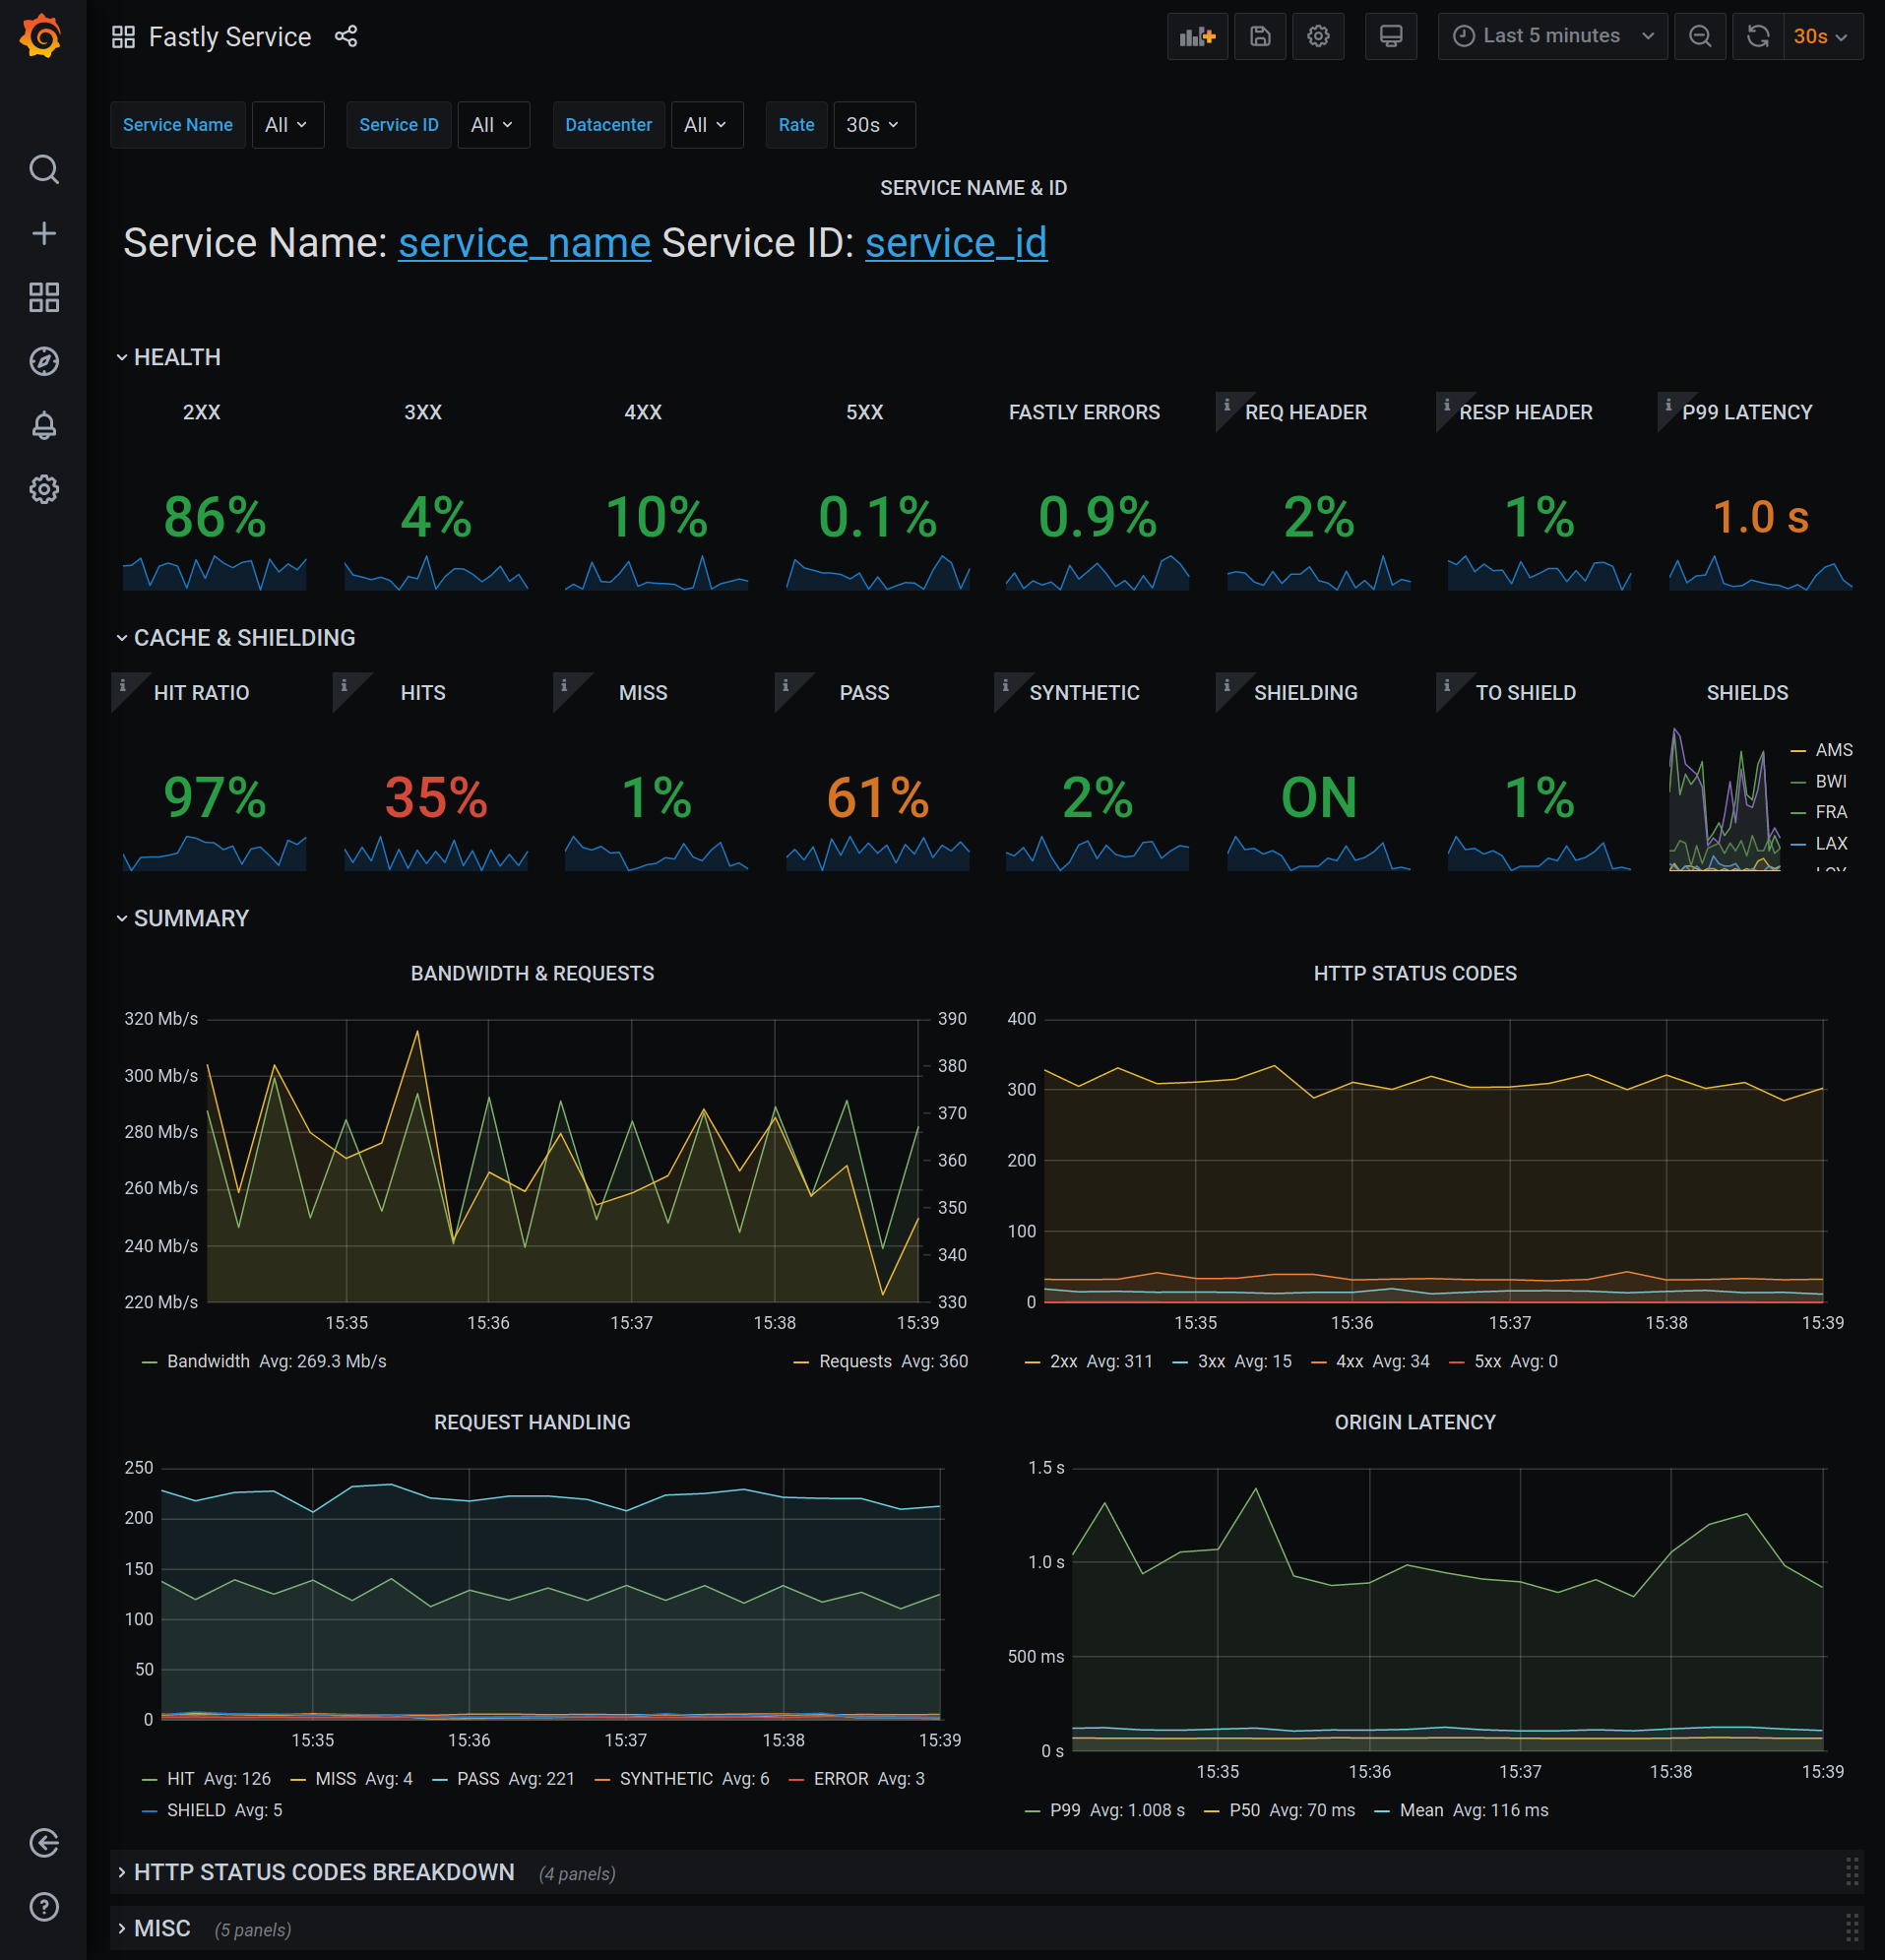Show info for P99 LATENCY panel
The image size is (1885, 1960).
1668,404
